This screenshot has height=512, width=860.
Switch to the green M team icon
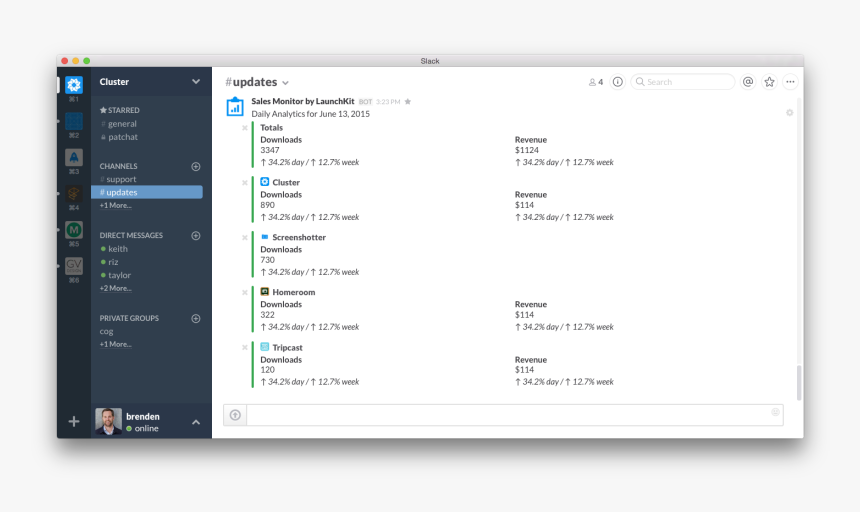tap(74, 230)
